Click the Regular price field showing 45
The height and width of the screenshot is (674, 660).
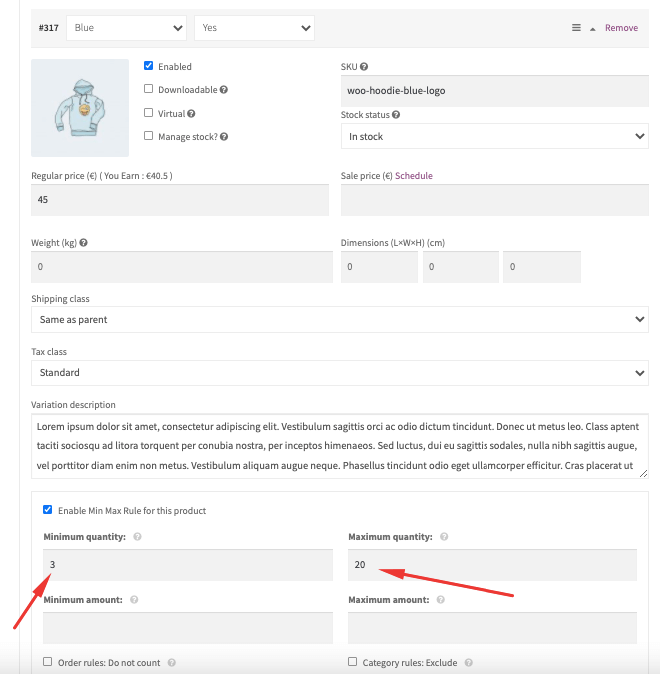coord(180,200)
